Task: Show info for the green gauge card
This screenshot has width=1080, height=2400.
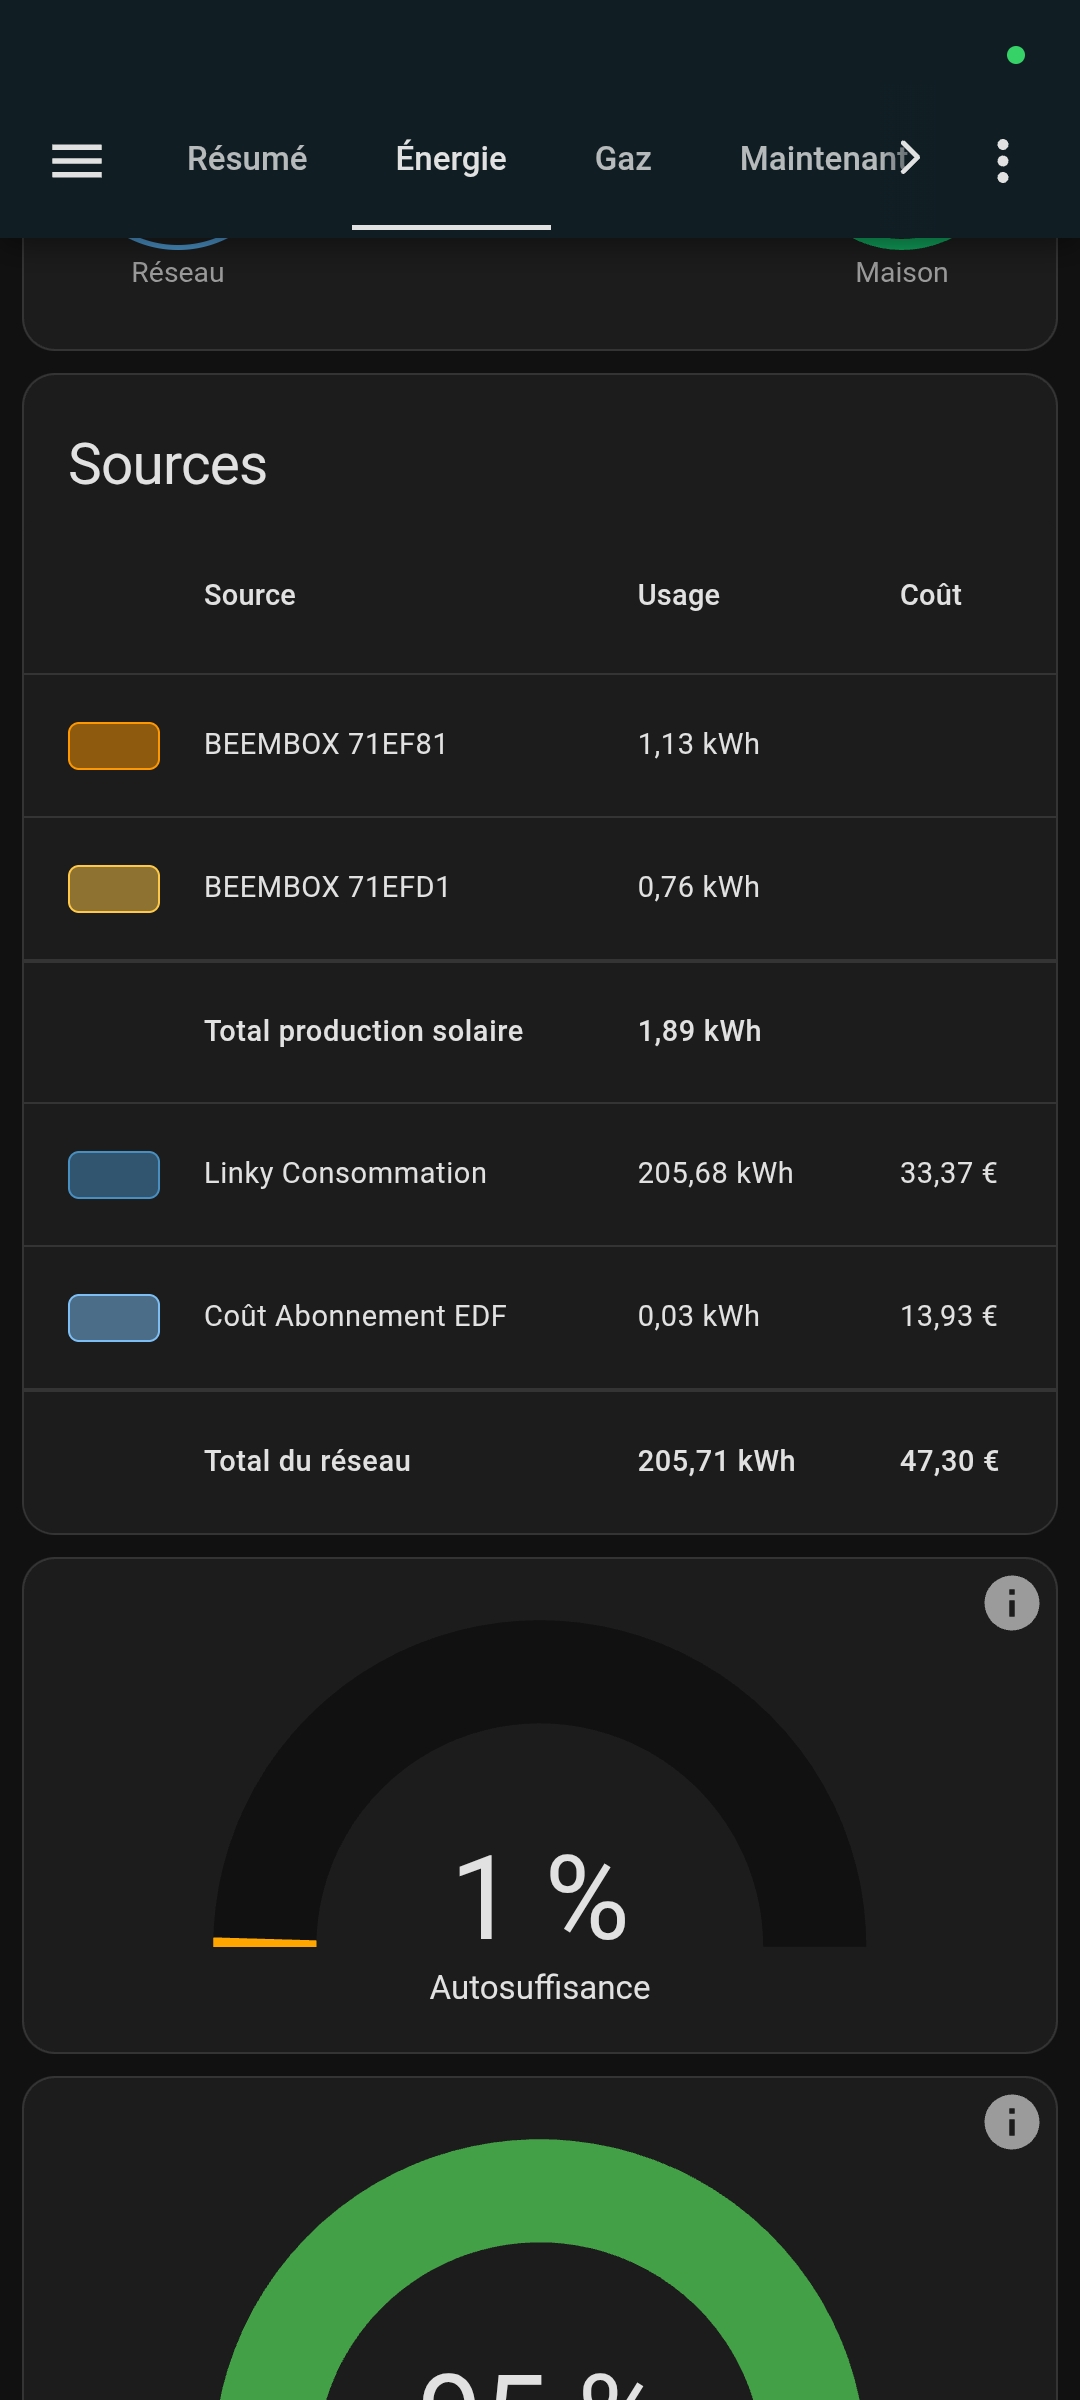Action: 1011,2122
